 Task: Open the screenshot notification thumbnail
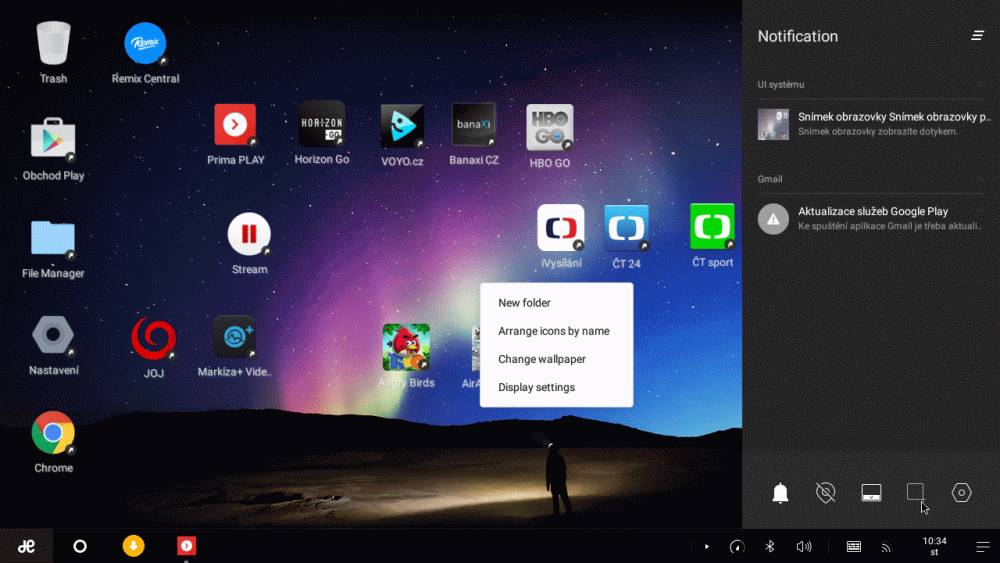tap(773, 124)
